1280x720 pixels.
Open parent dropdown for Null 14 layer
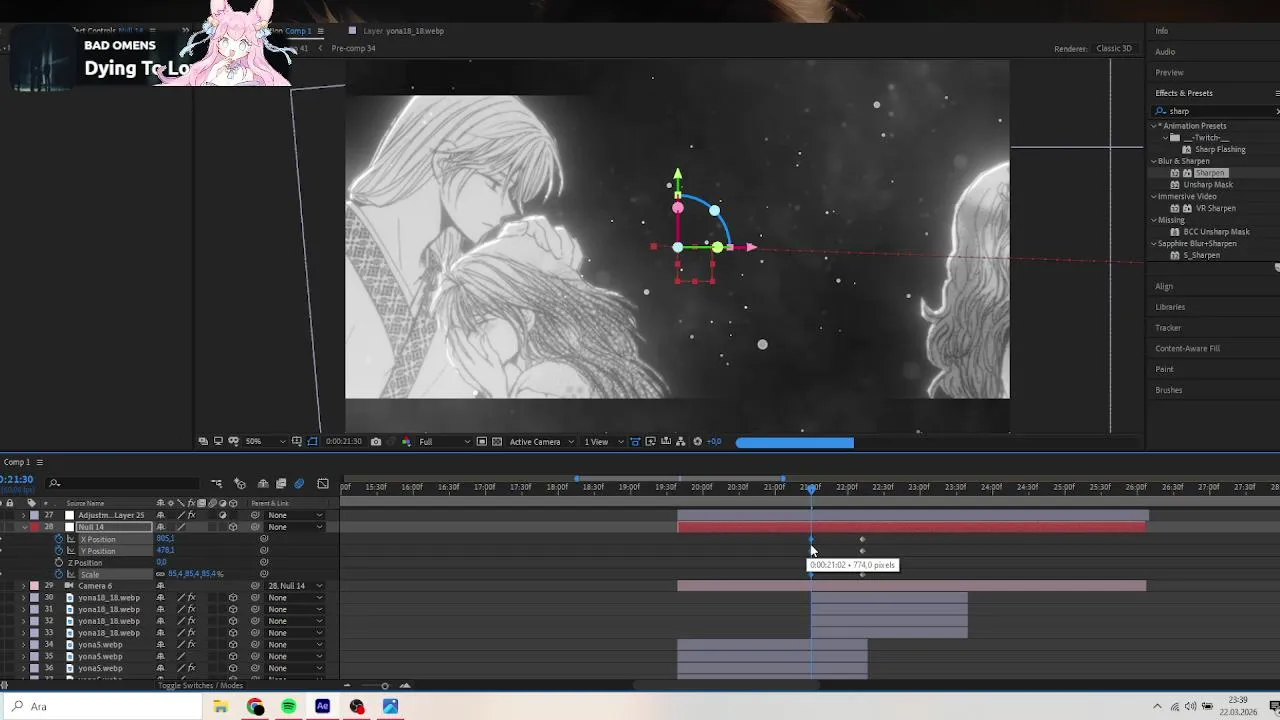(x=296, y=527)
